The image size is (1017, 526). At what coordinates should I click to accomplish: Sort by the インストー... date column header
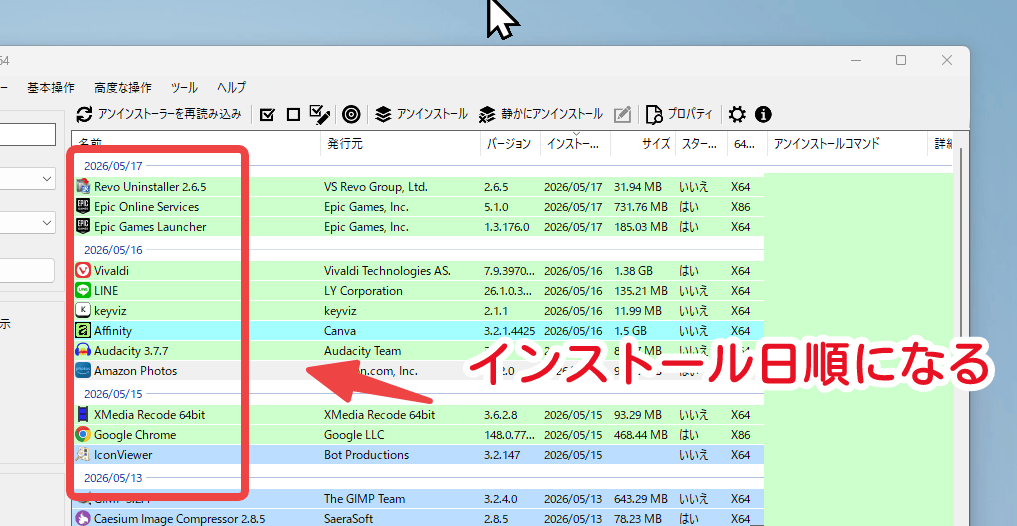pos(575,144)
